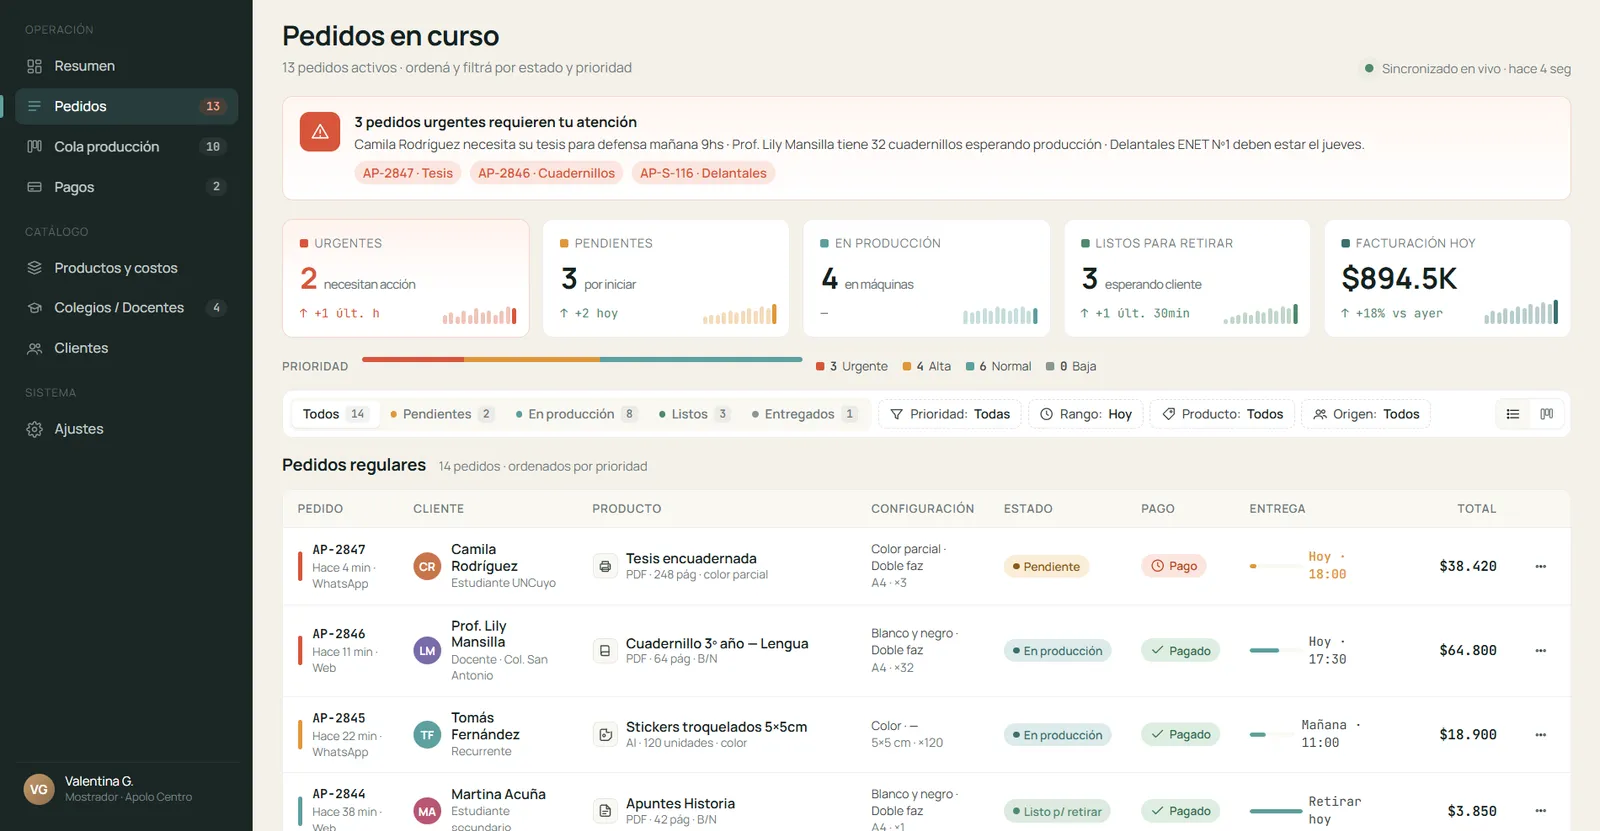Open Productos y costos catalog
Screen dimensions: 1600x831
pos(126,268)
